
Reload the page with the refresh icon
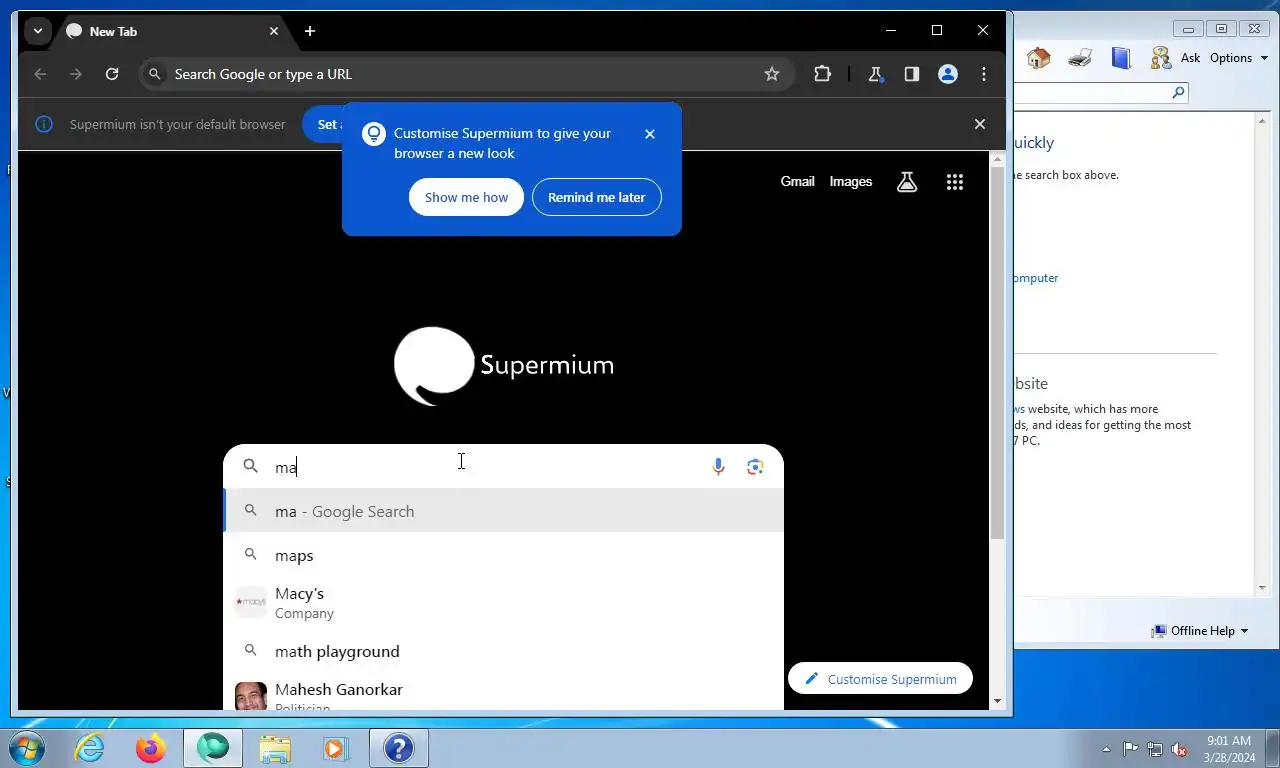[x=112, y=74]
